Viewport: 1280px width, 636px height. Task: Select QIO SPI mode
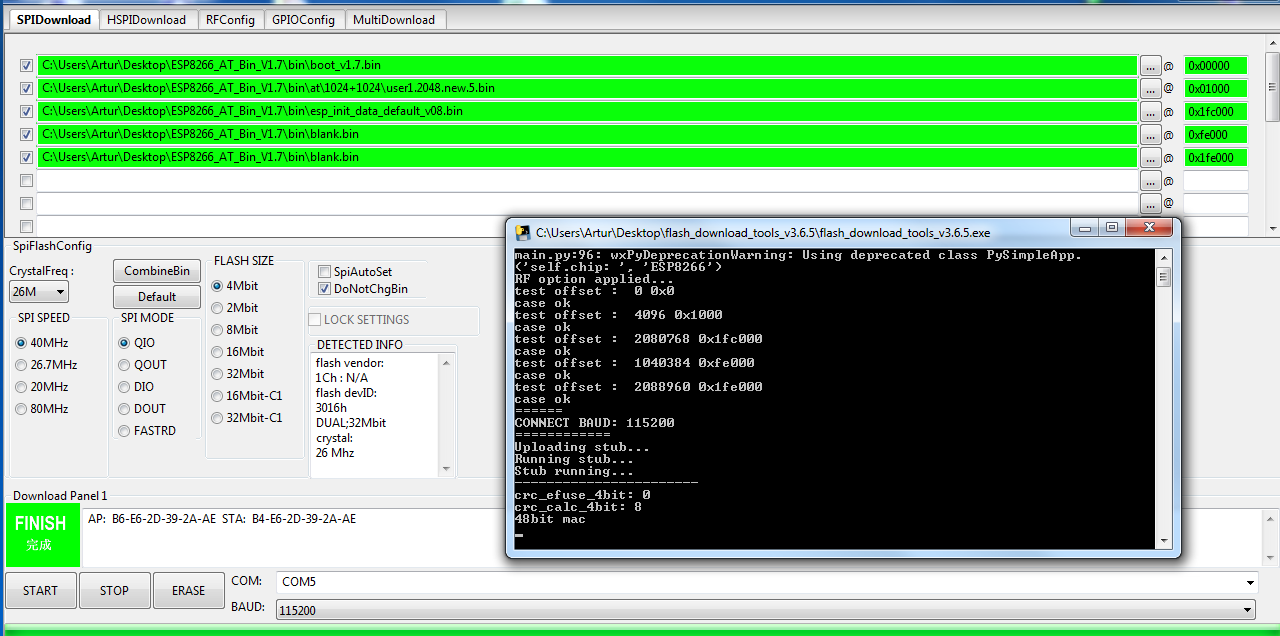pyautogui.click(x=125, y=343)
